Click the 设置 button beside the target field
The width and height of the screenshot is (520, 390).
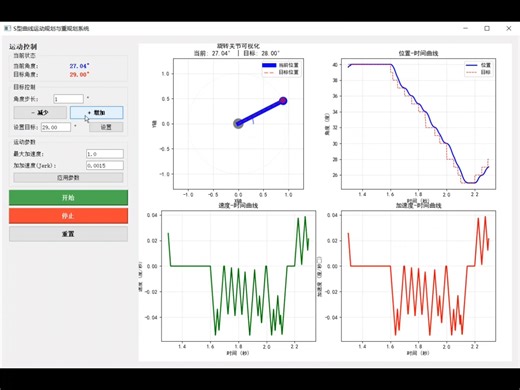coord(106,127)
